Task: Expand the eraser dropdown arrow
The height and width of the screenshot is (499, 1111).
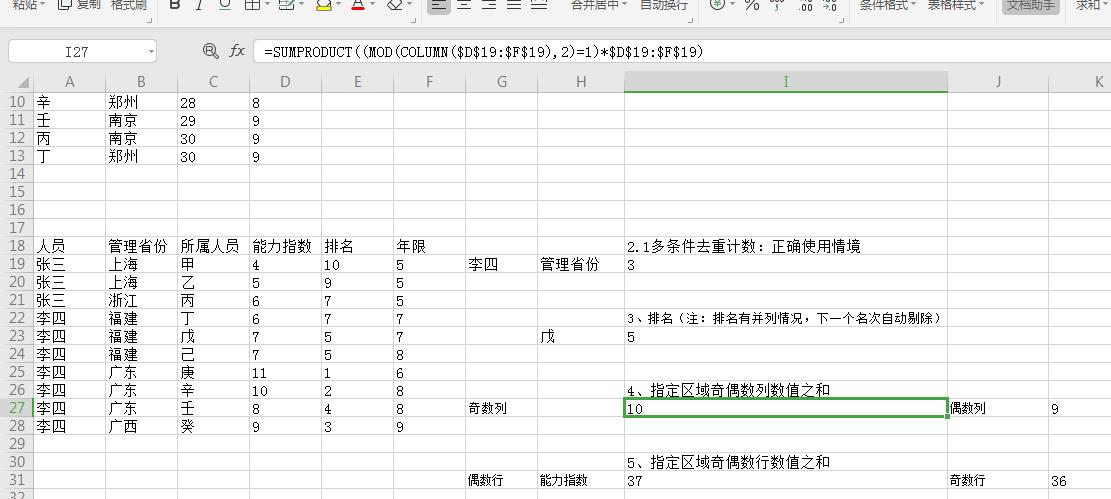Action: point(409,5)
